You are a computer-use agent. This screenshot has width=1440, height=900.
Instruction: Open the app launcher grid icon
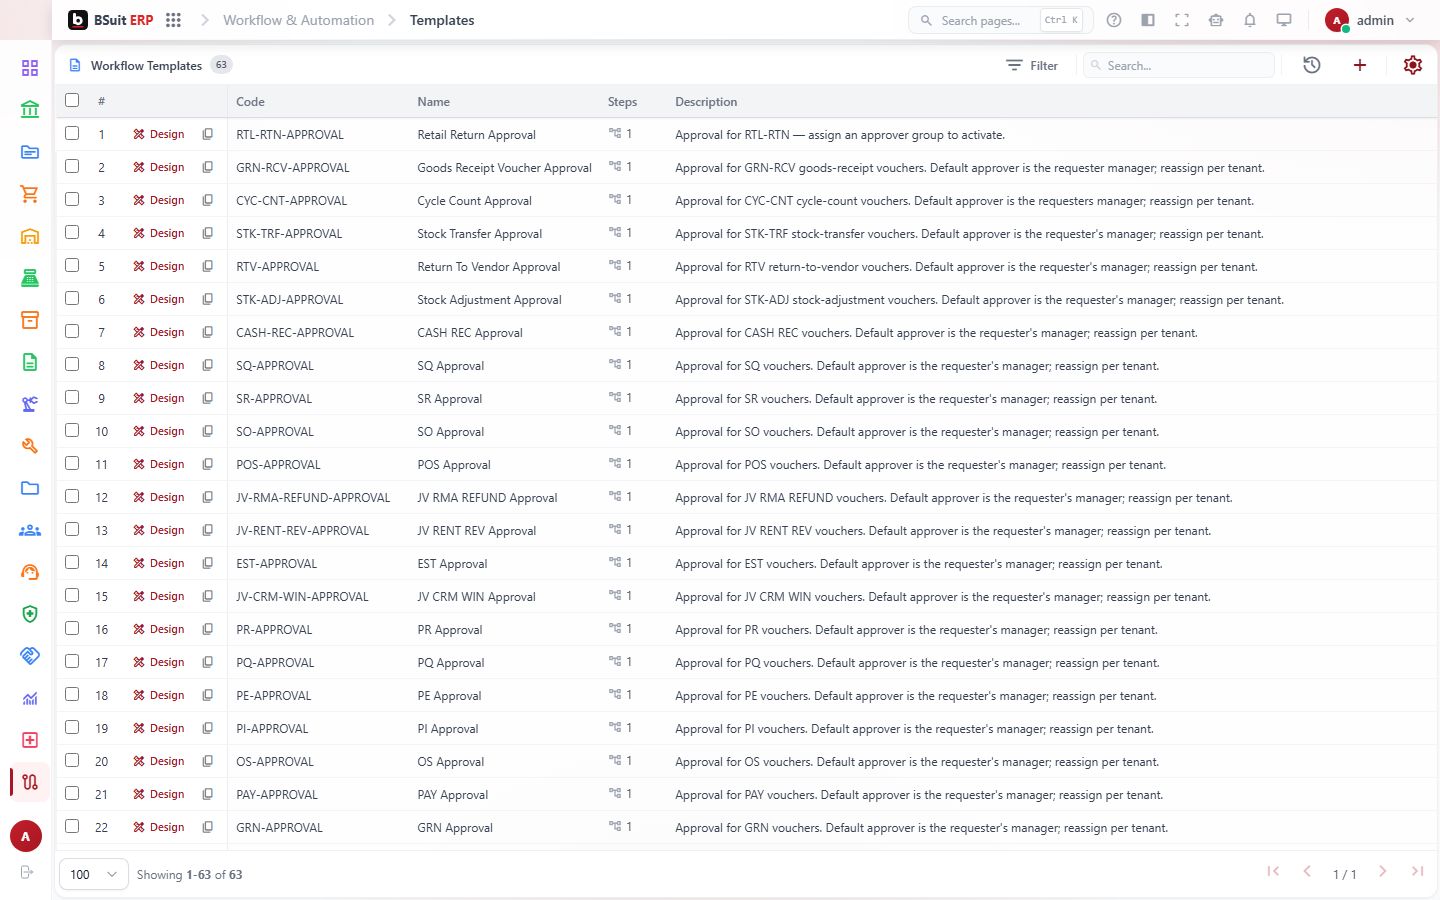(173, 20)
